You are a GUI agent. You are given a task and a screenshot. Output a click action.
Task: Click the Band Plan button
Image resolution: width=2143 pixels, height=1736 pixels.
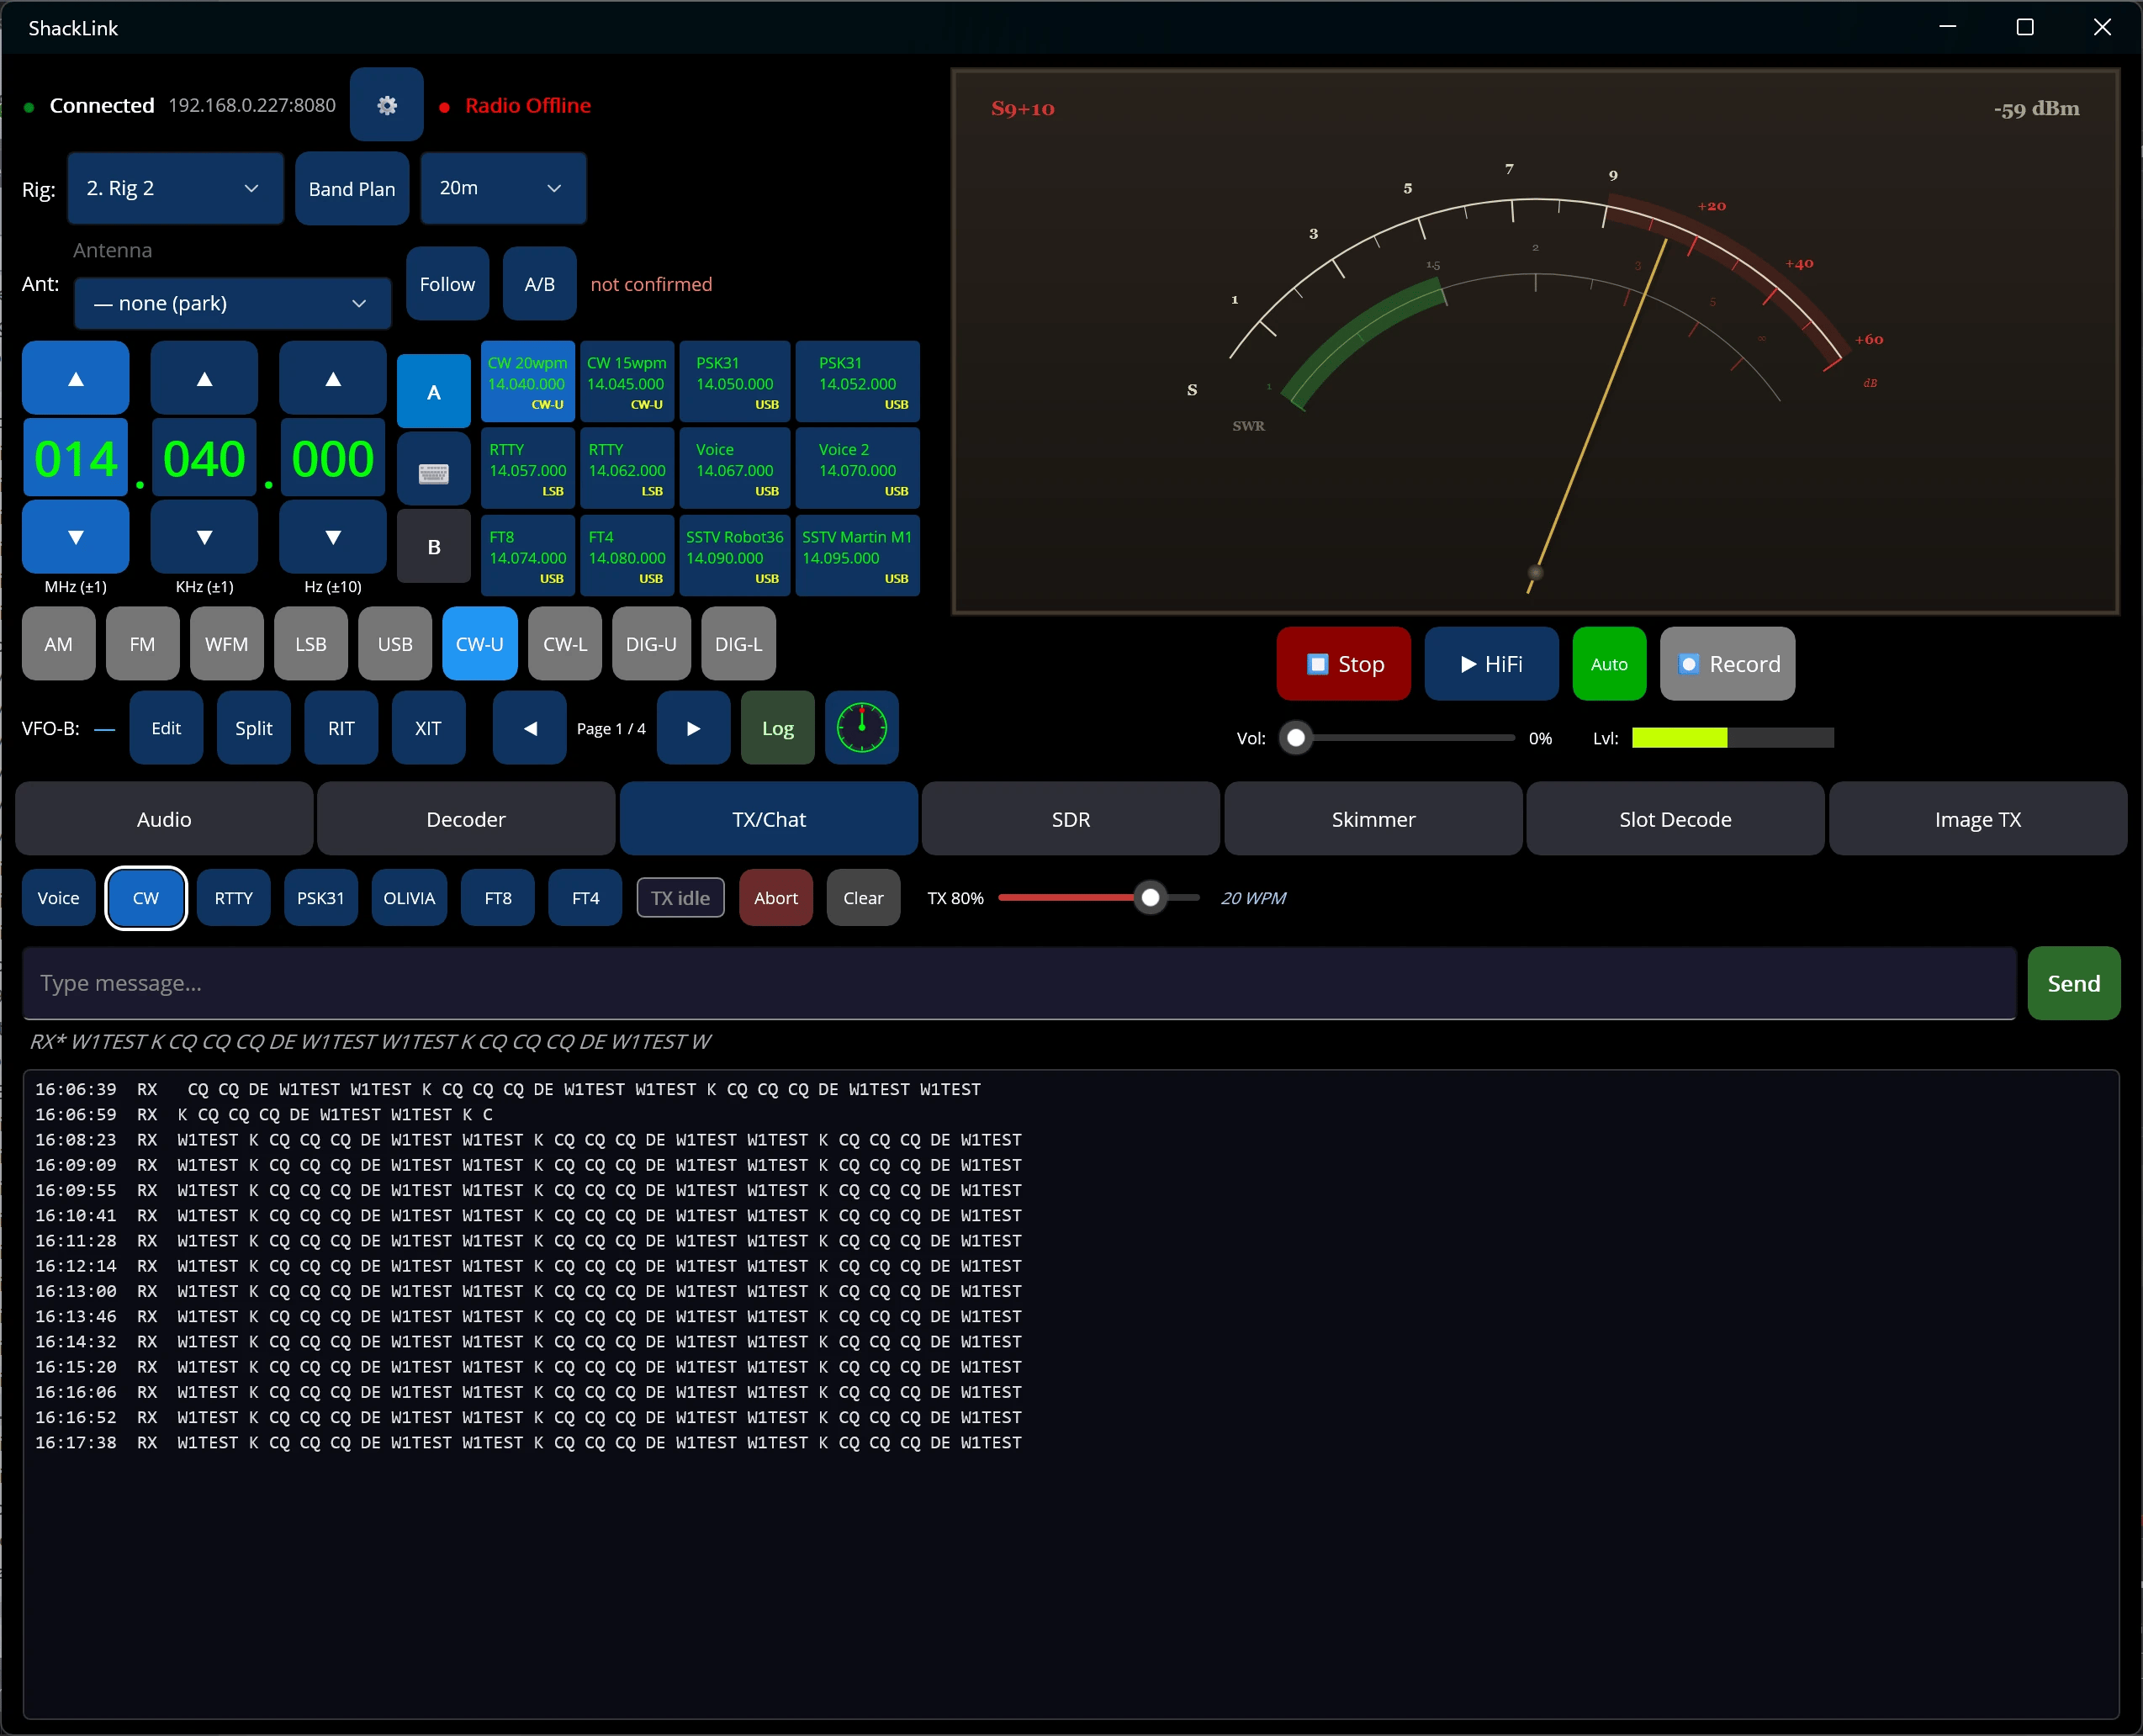(x=352, y=188)
